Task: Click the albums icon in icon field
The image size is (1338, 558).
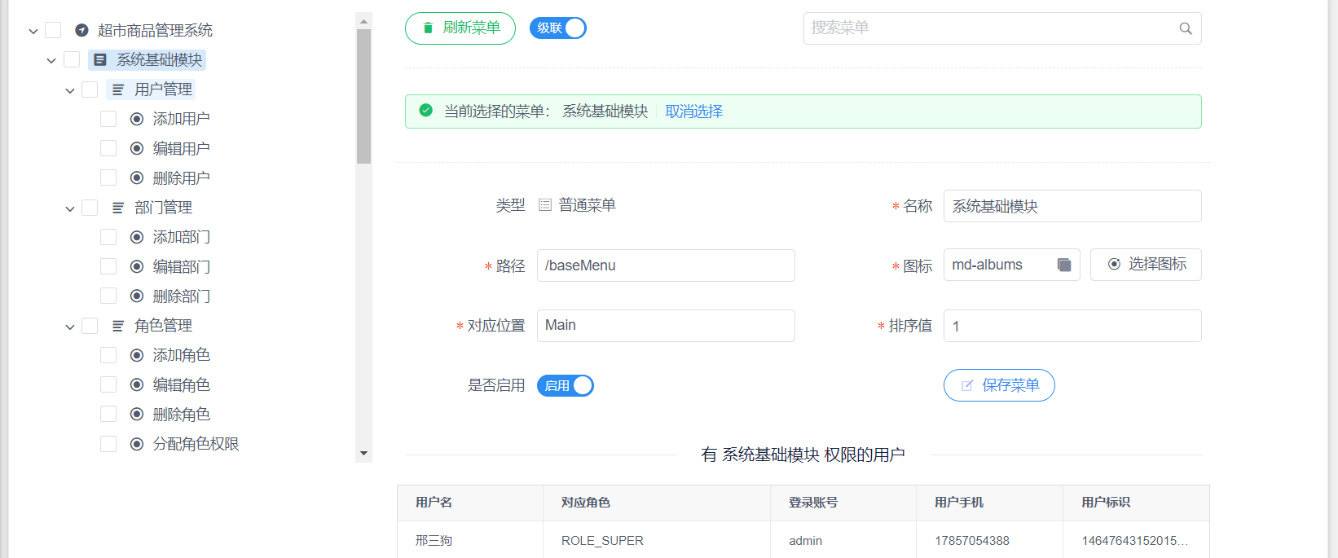Action: click(1064, 265)
